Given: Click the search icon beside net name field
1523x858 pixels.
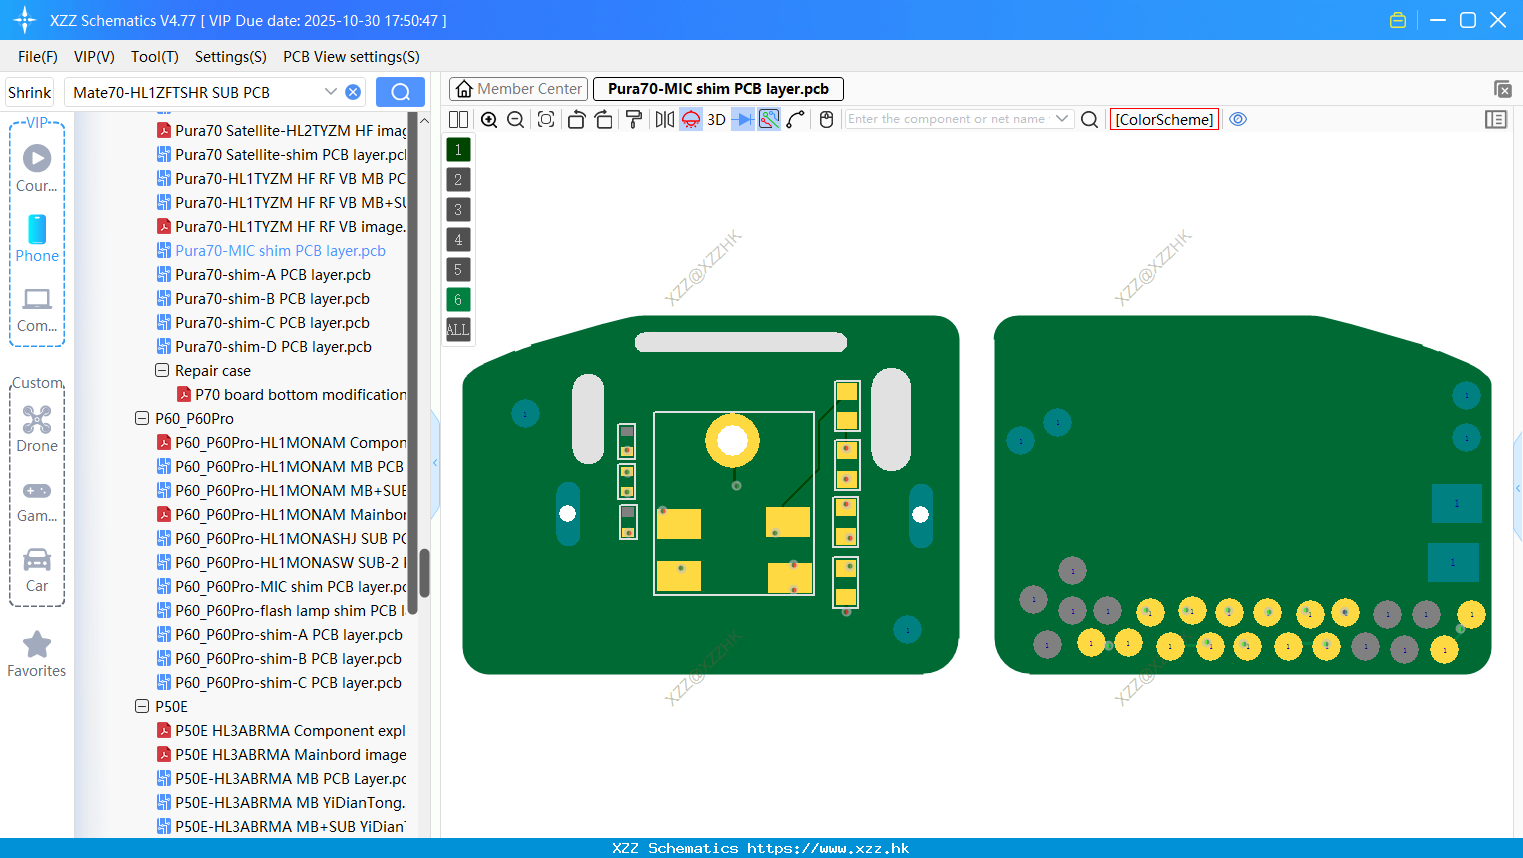Looking at the screenshot, I should (x=1090, y=119).
